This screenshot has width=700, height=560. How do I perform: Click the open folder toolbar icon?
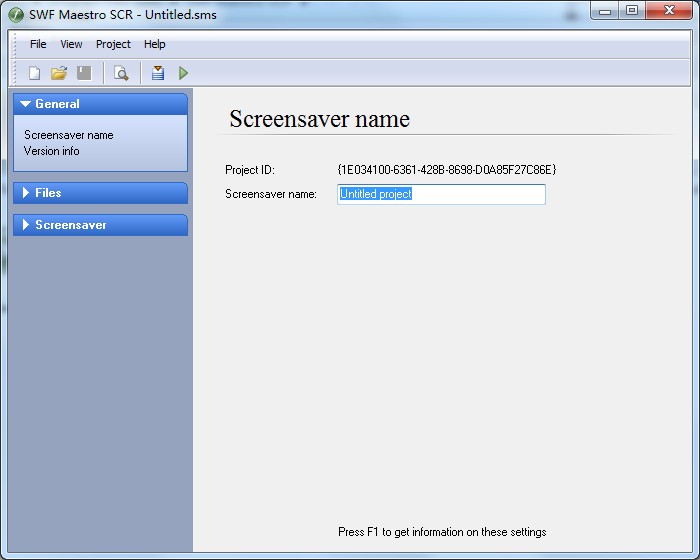[59, 73]
